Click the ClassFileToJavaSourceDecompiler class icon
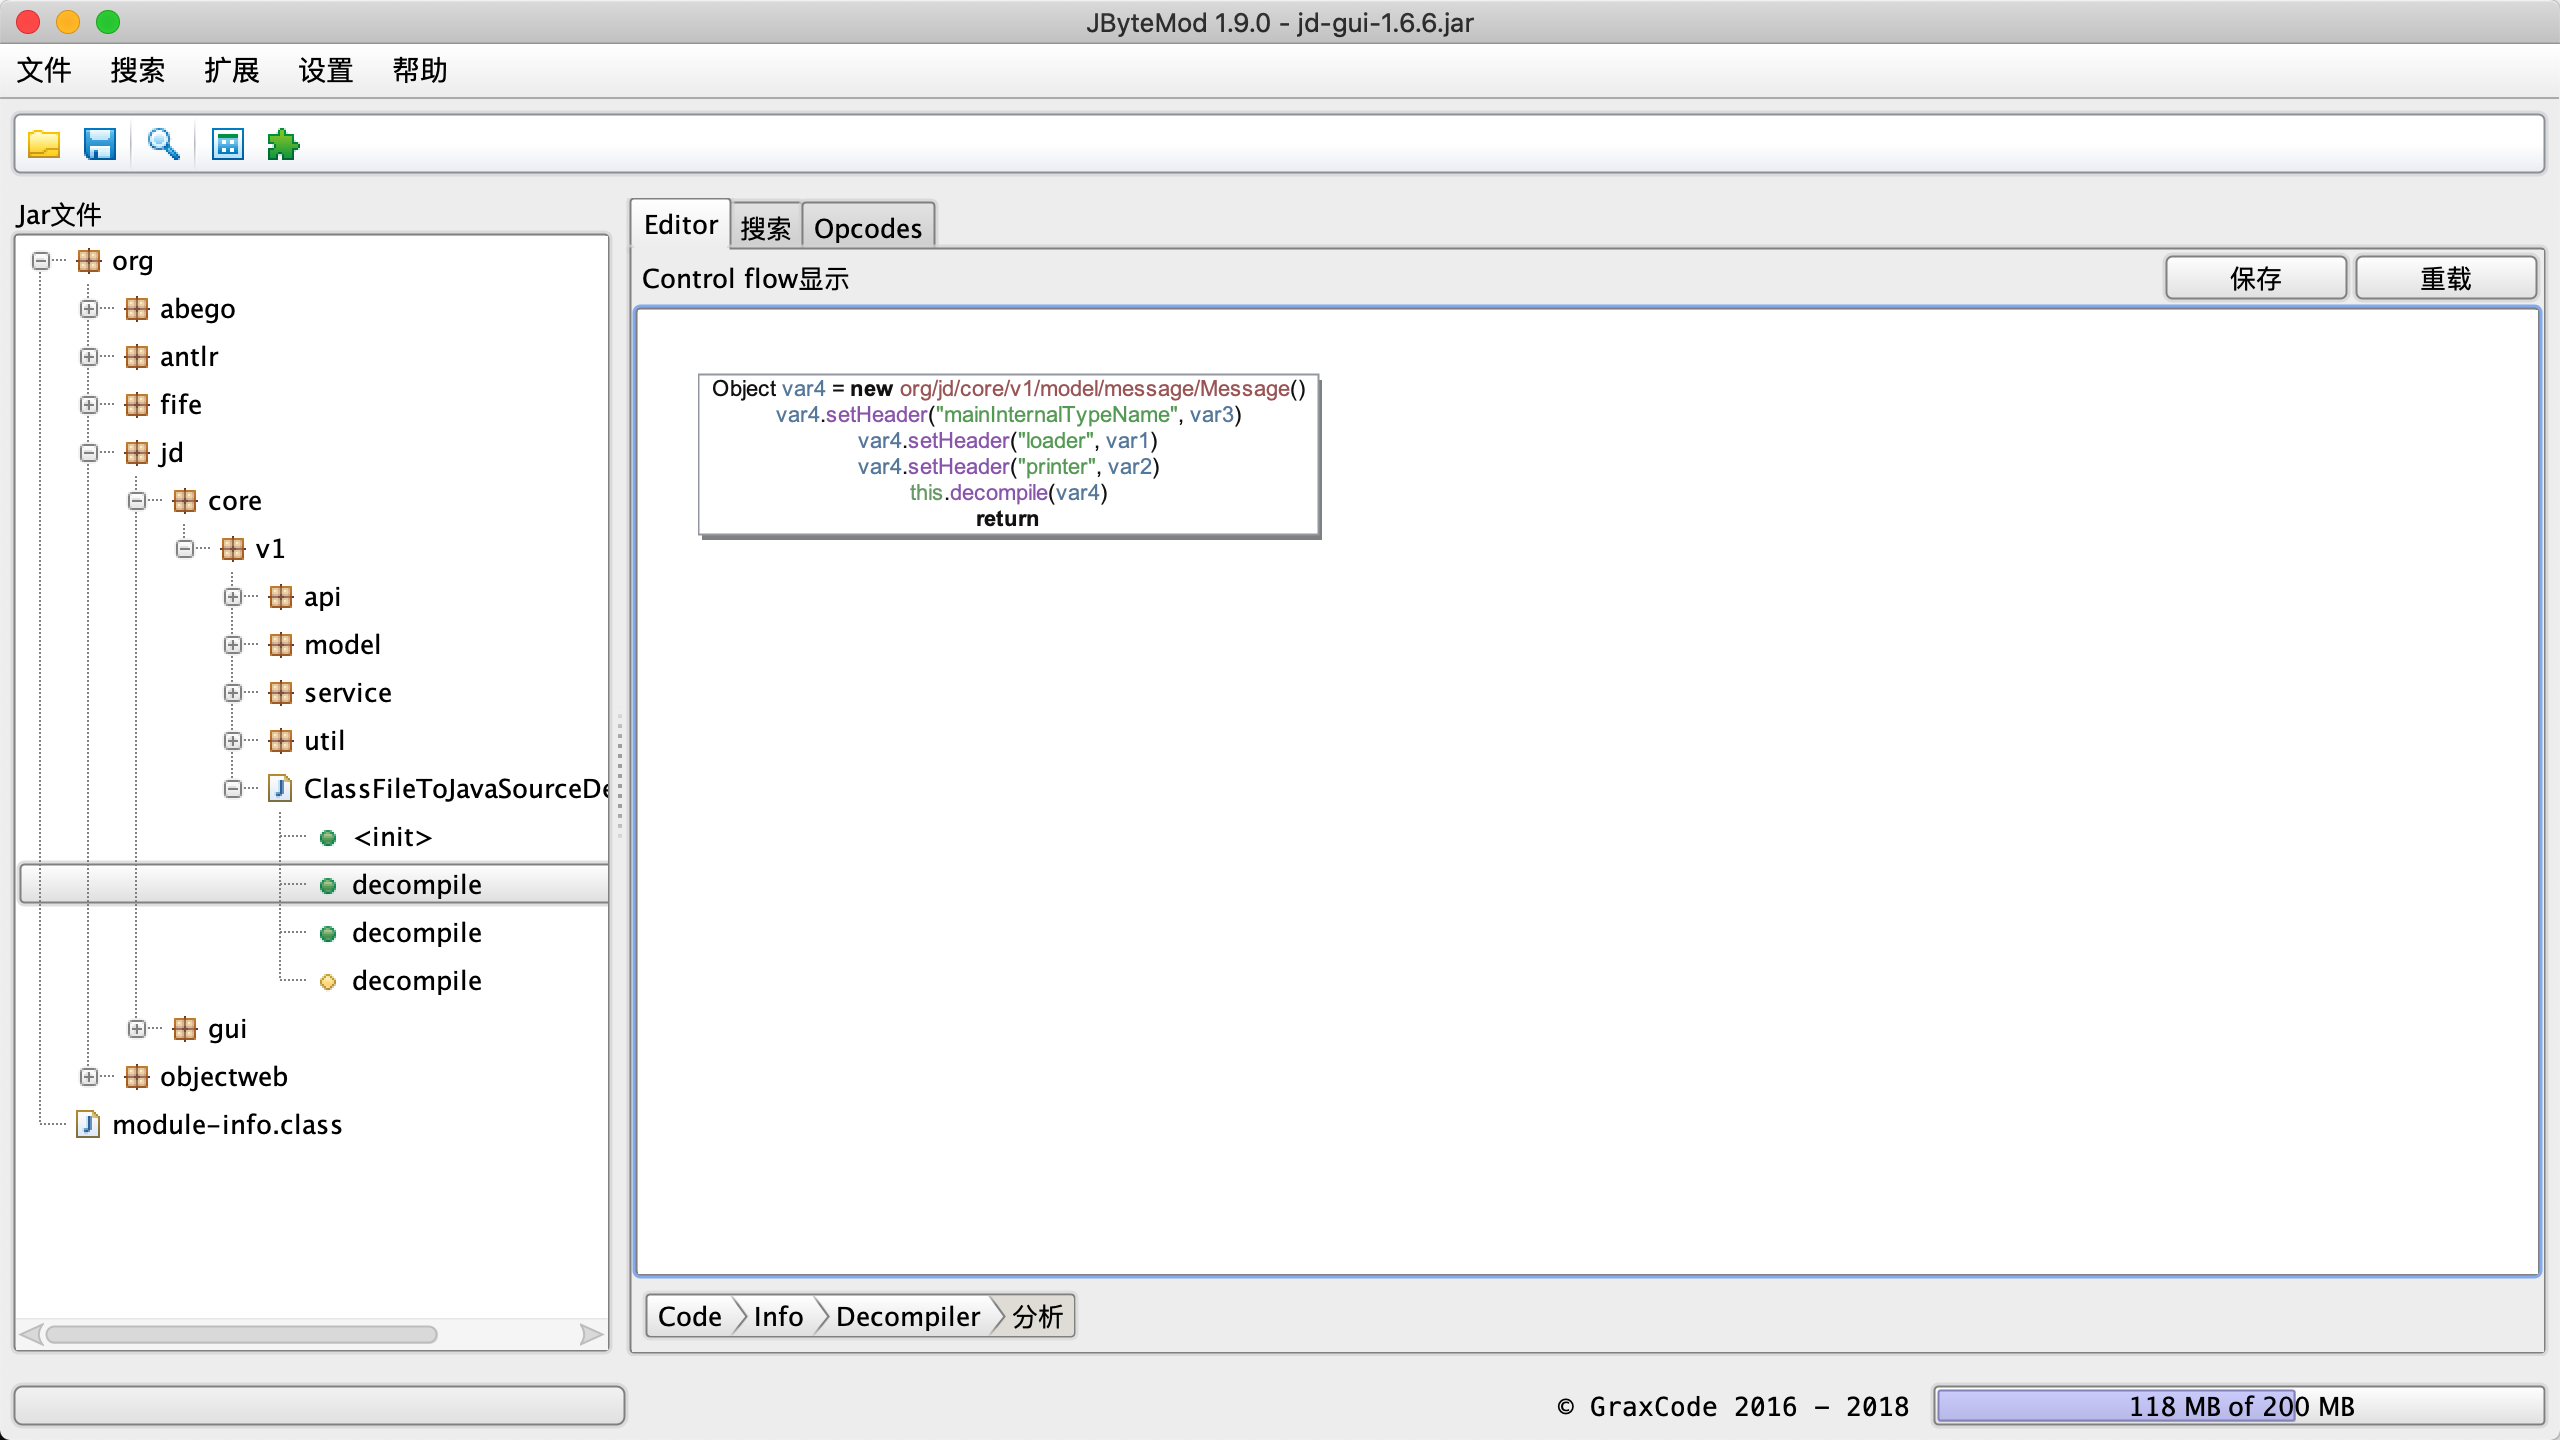 point(278,789)
